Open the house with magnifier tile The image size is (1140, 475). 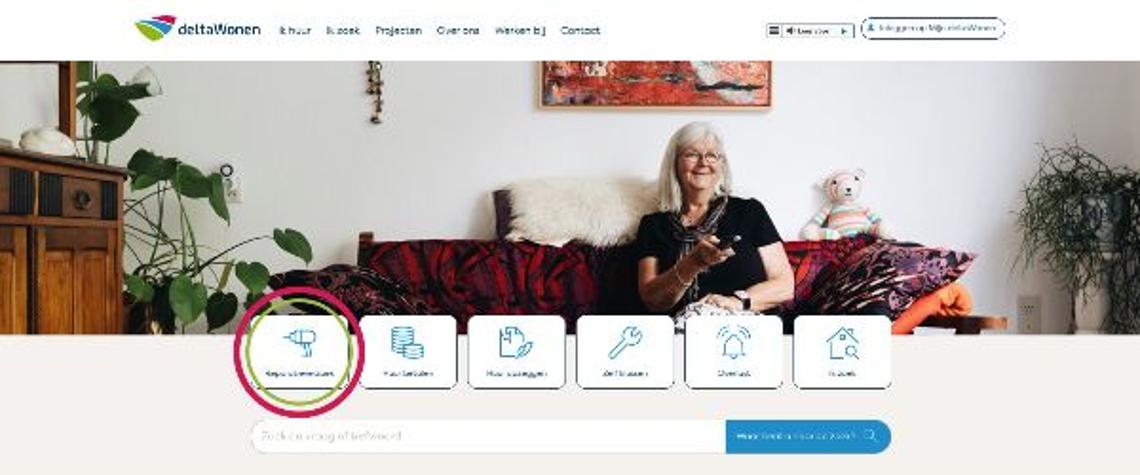coord(842,352)
